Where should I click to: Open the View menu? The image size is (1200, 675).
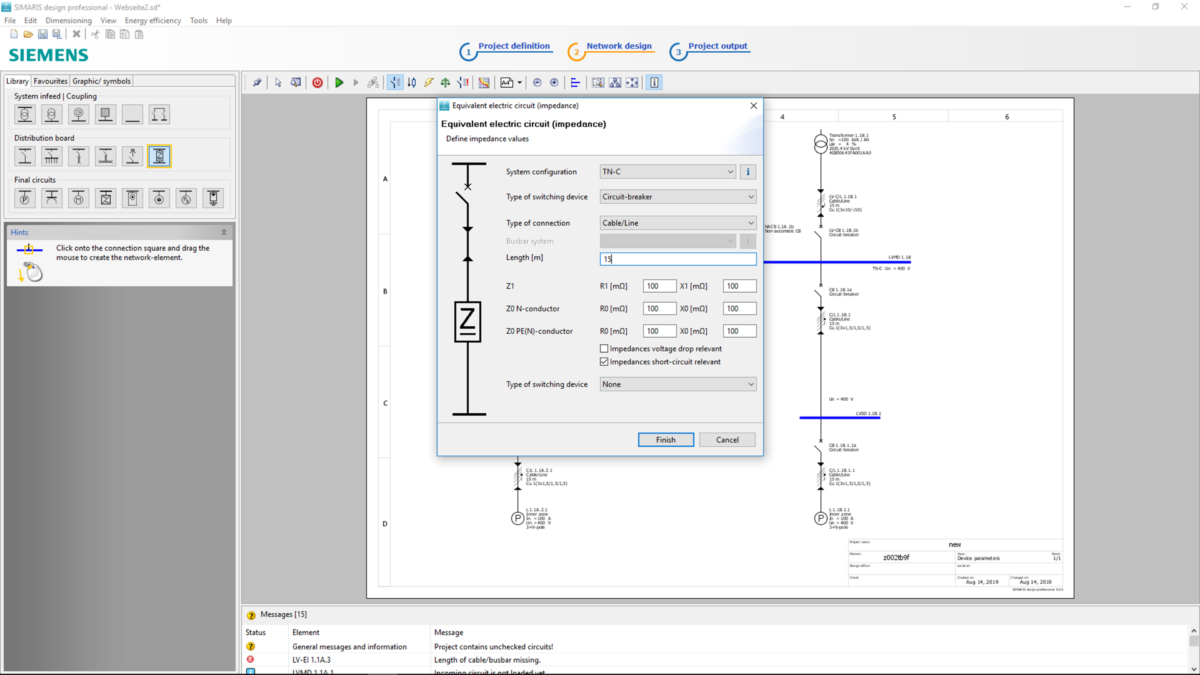click(108, 20)
